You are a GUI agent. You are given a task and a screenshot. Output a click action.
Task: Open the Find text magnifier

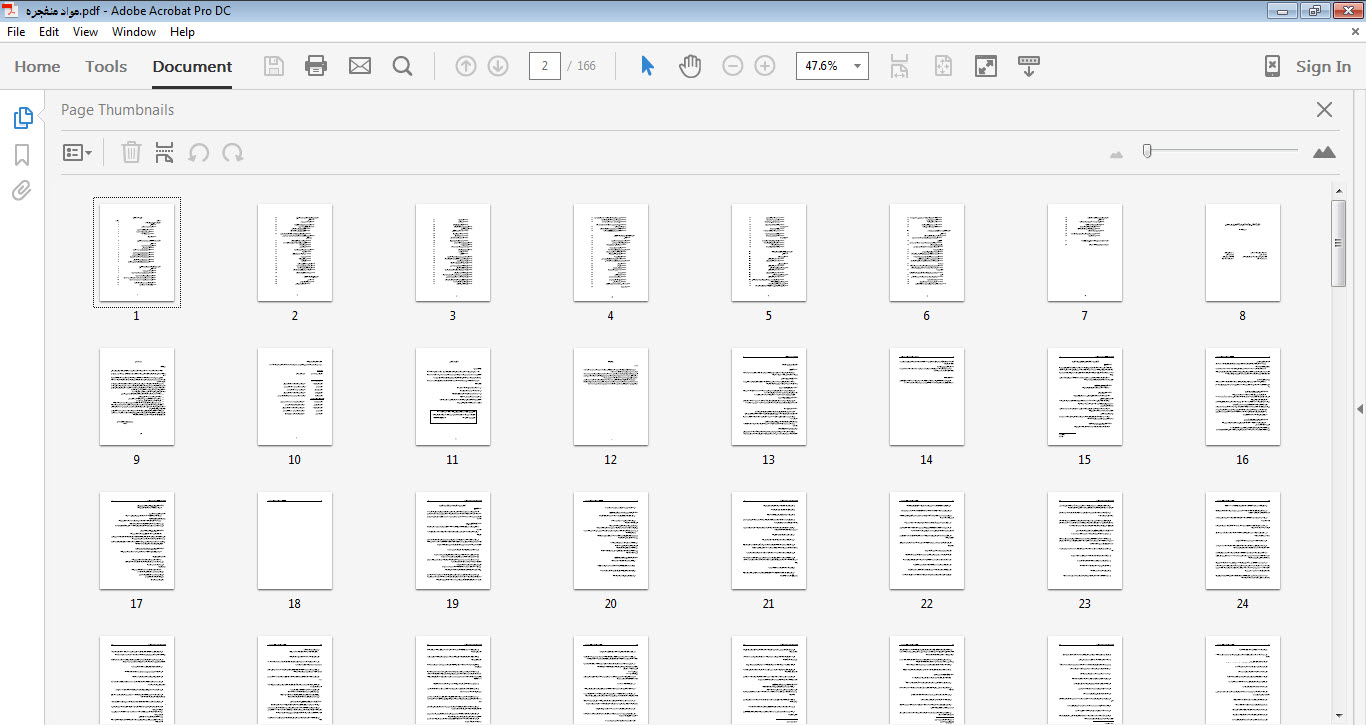coord(403,66)
